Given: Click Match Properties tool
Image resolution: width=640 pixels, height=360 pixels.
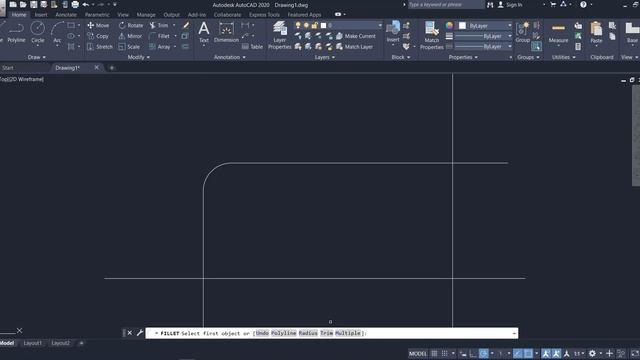Looking at the screenshot, I should pos(431,35).
